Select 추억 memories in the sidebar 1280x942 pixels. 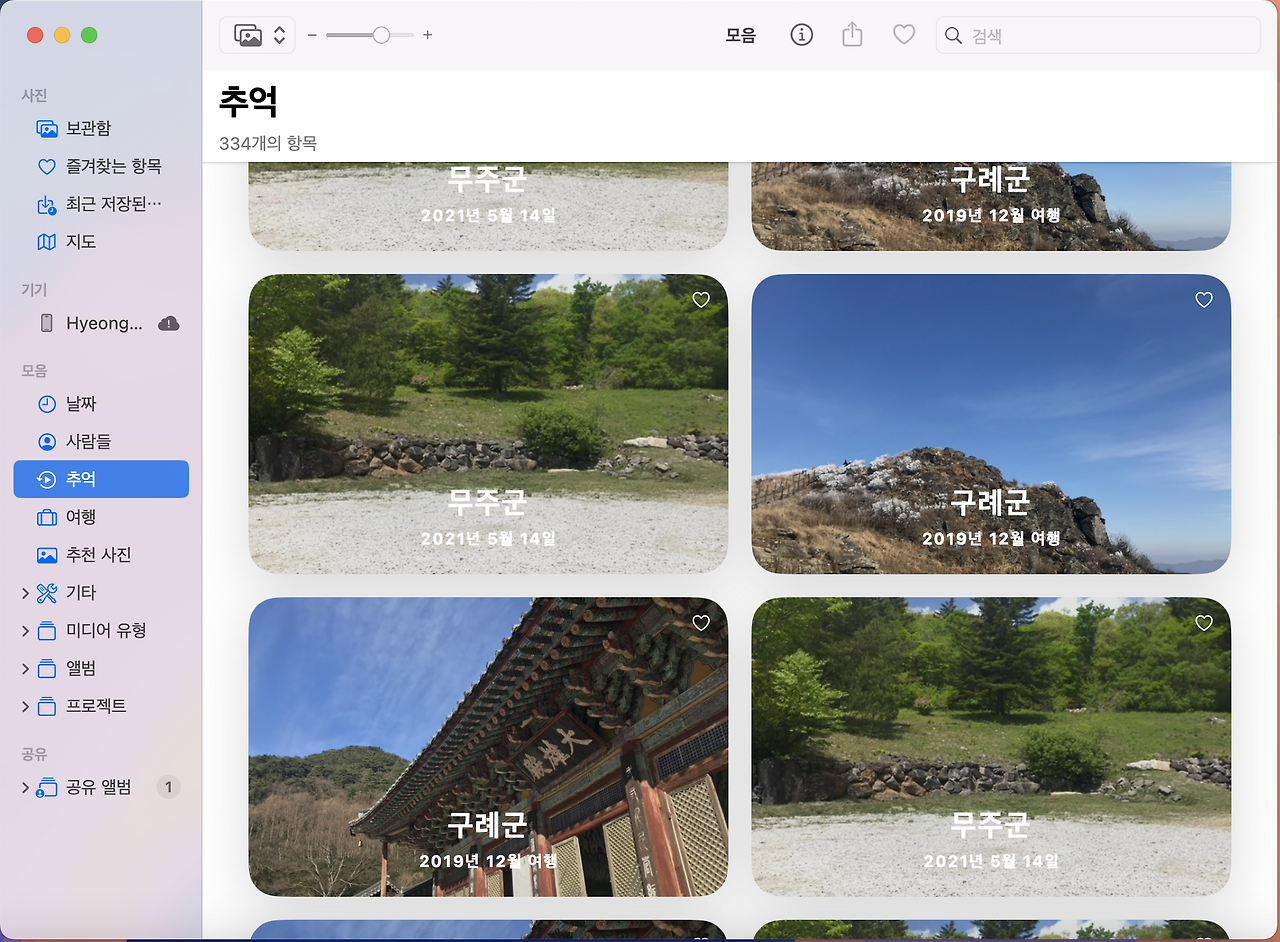click(x=101, y=479)
